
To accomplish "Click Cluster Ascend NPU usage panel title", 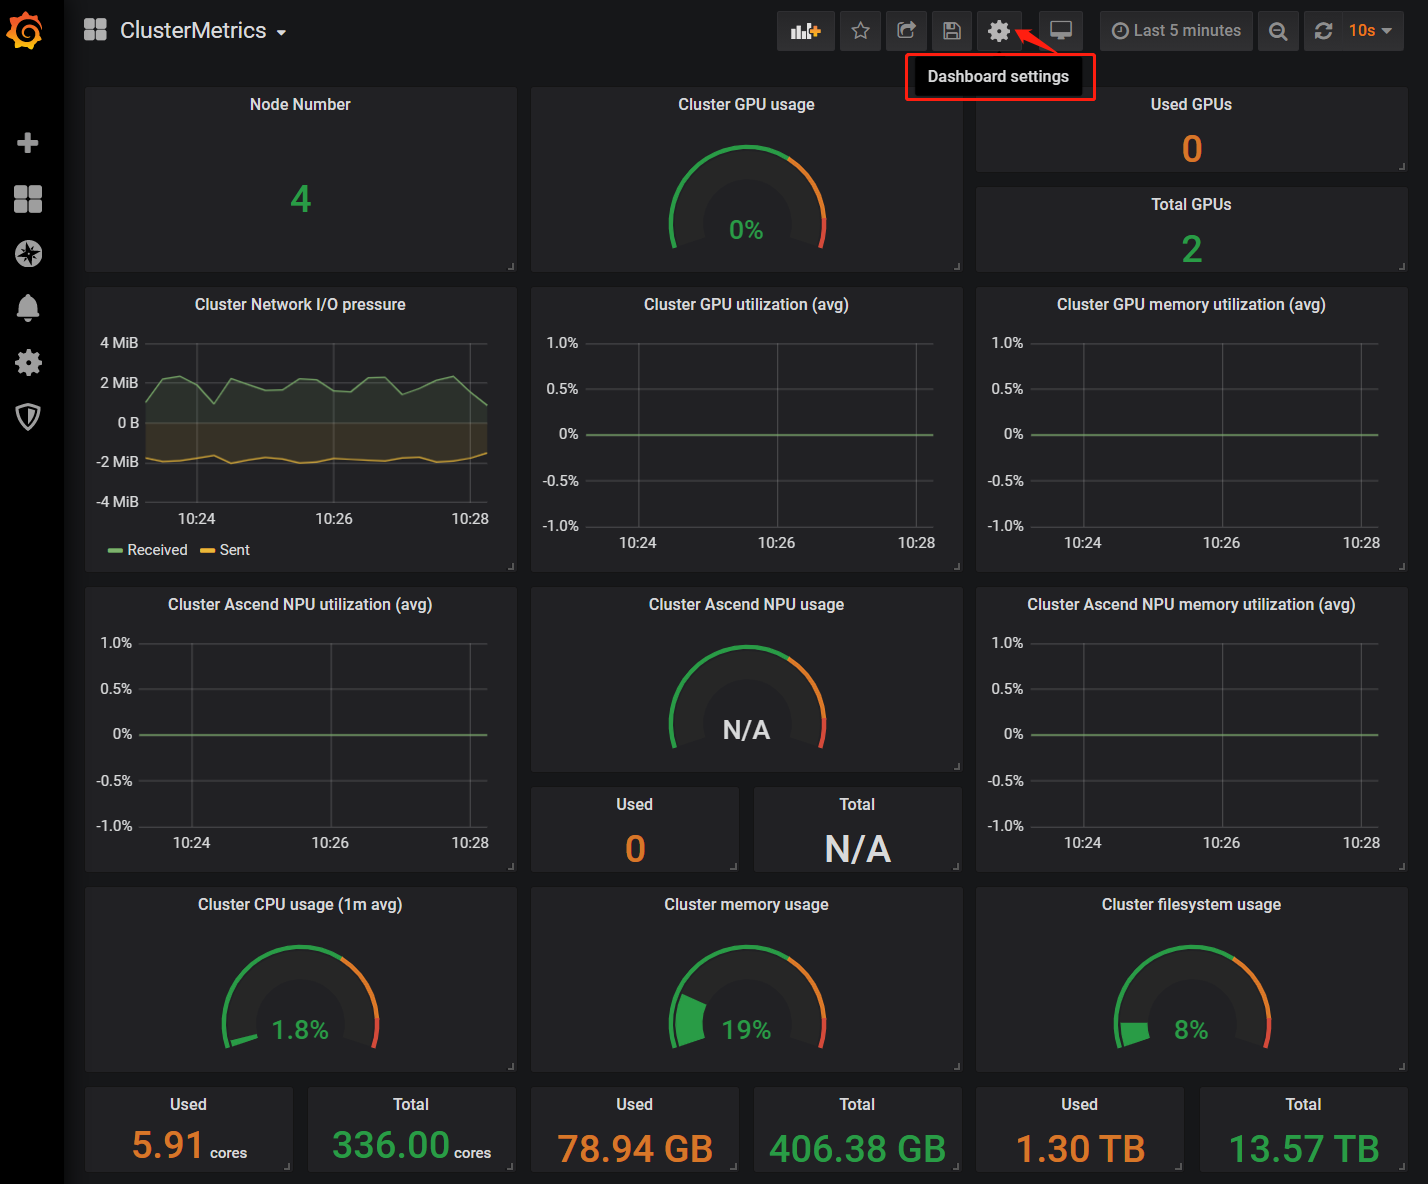I will coord(746,604).
